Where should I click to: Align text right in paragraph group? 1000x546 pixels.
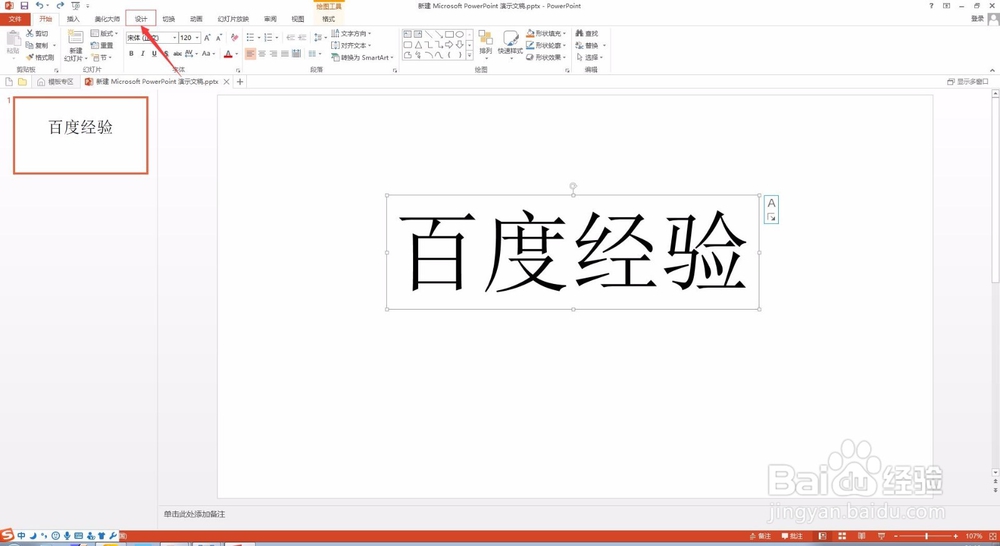[273, 54]
